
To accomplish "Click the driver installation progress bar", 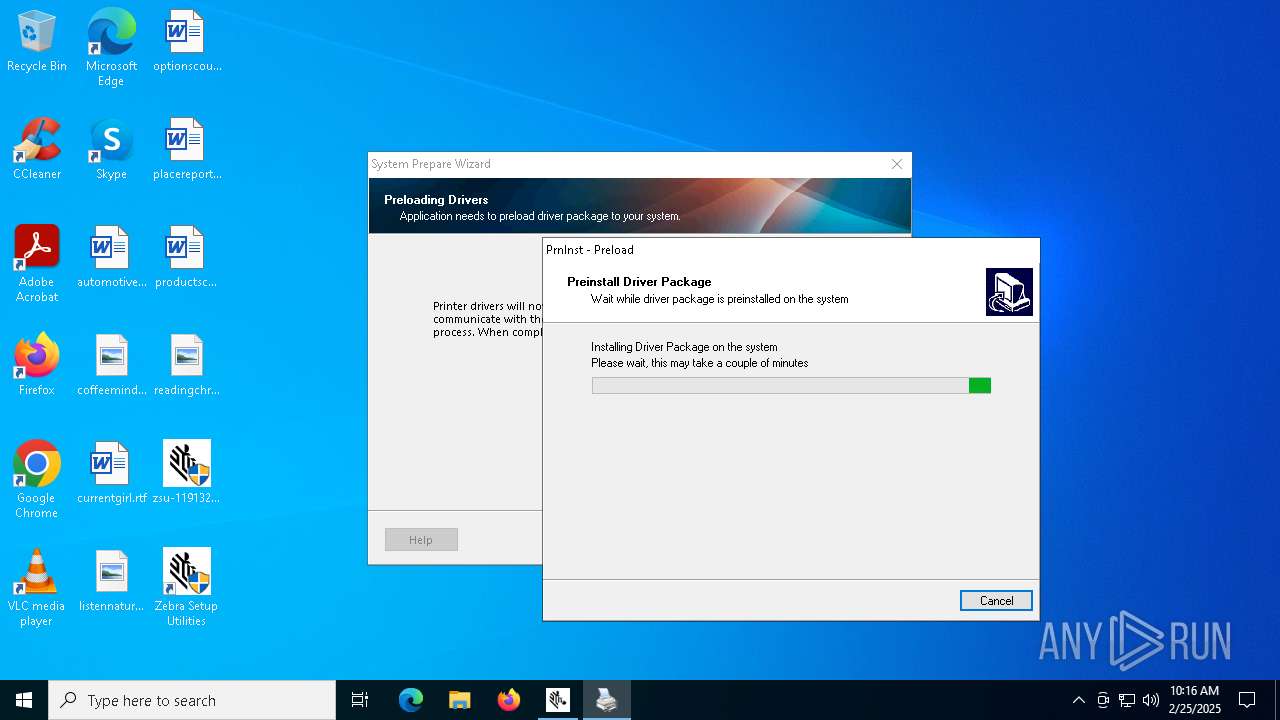I will [791, 386].
